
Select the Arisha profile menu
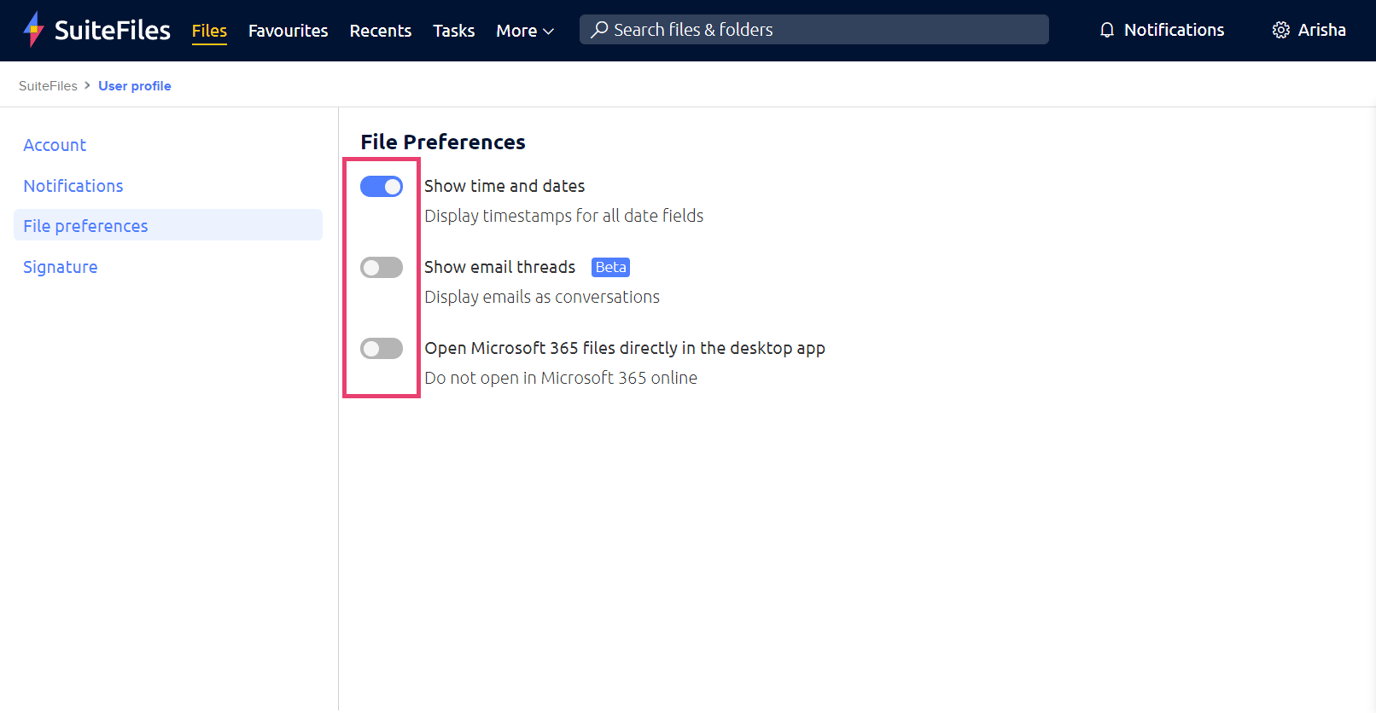tap(1322, 29)
